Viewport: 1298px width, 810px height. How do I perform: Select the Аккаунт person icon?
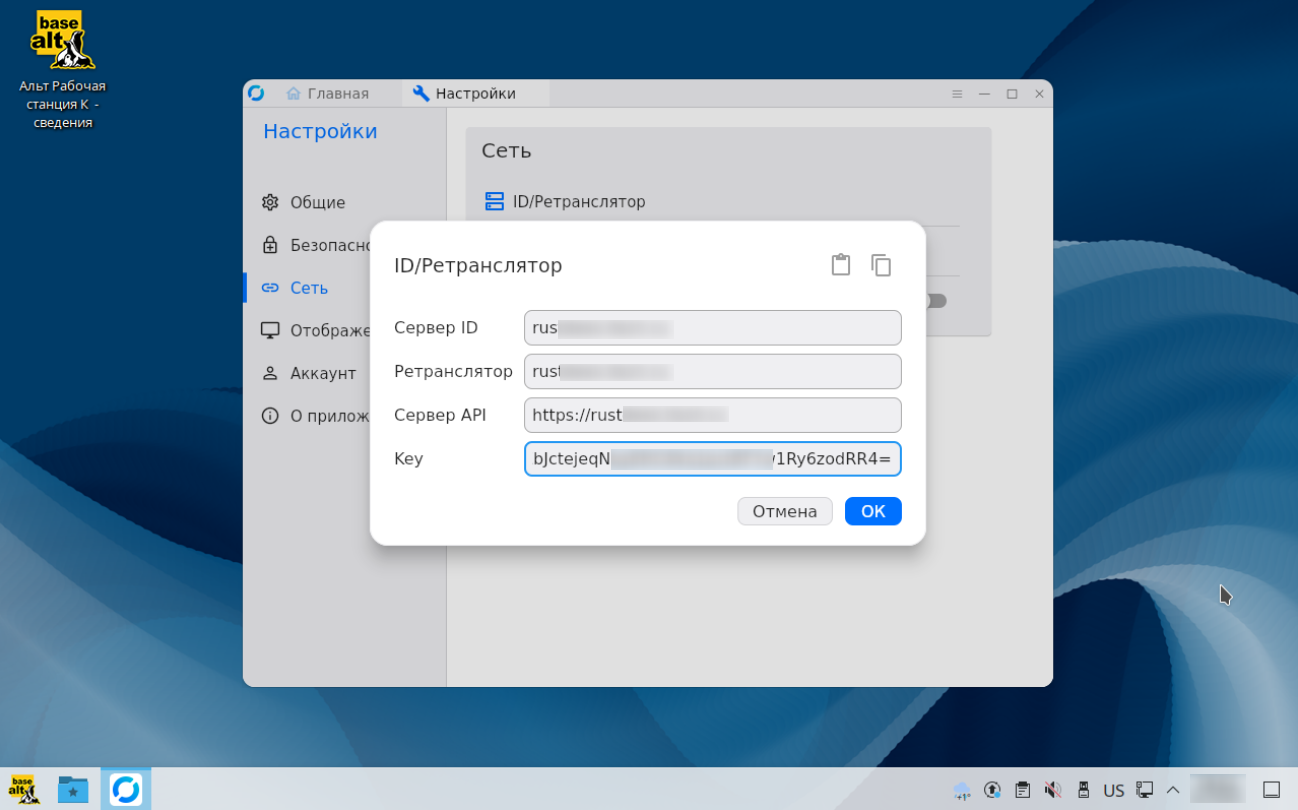coord(269,373)
